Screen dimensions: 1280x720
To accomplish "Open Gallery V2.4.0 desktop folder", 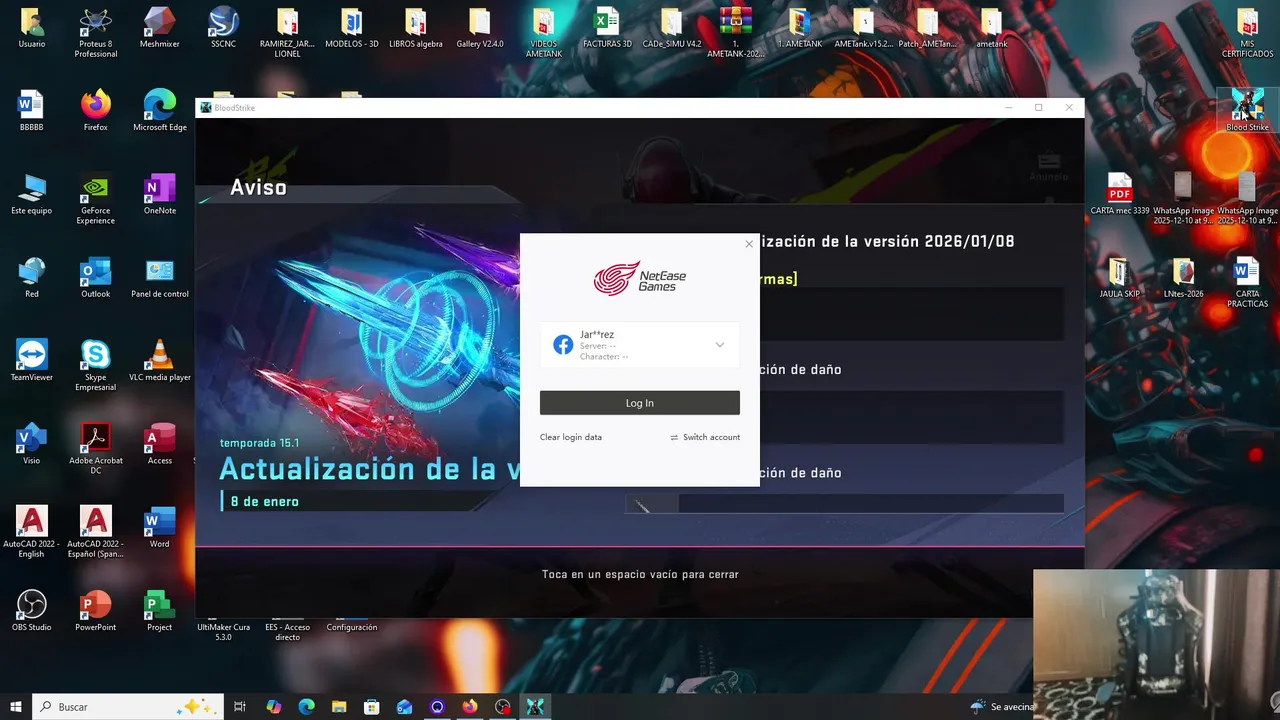I will click(479, 28).
